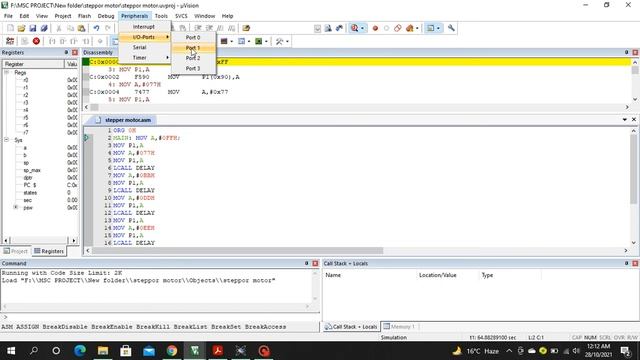Viewport: 640px width, 360px height.
Task: Collapse the Sys tree node
Action: 7,140
